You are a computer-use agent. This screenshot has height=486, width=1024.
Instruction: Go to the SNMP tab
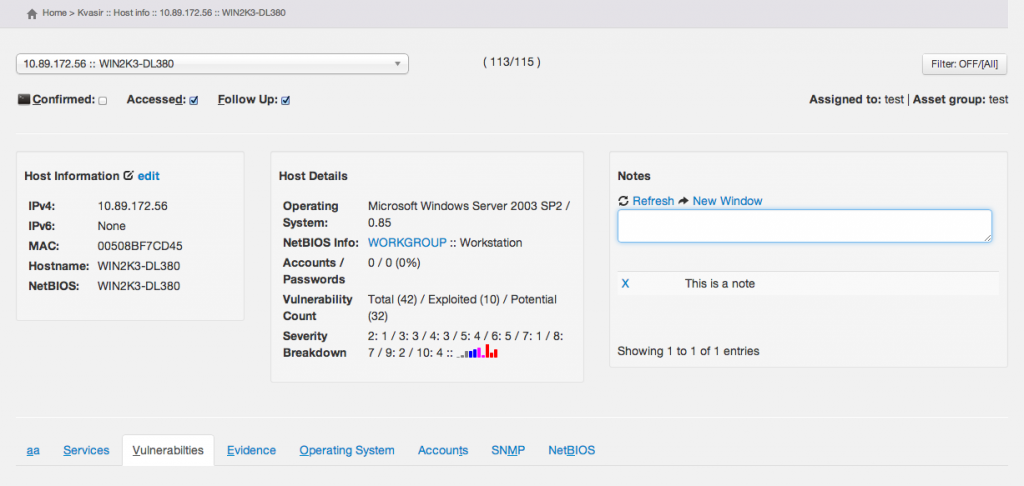tap(508, 451)
